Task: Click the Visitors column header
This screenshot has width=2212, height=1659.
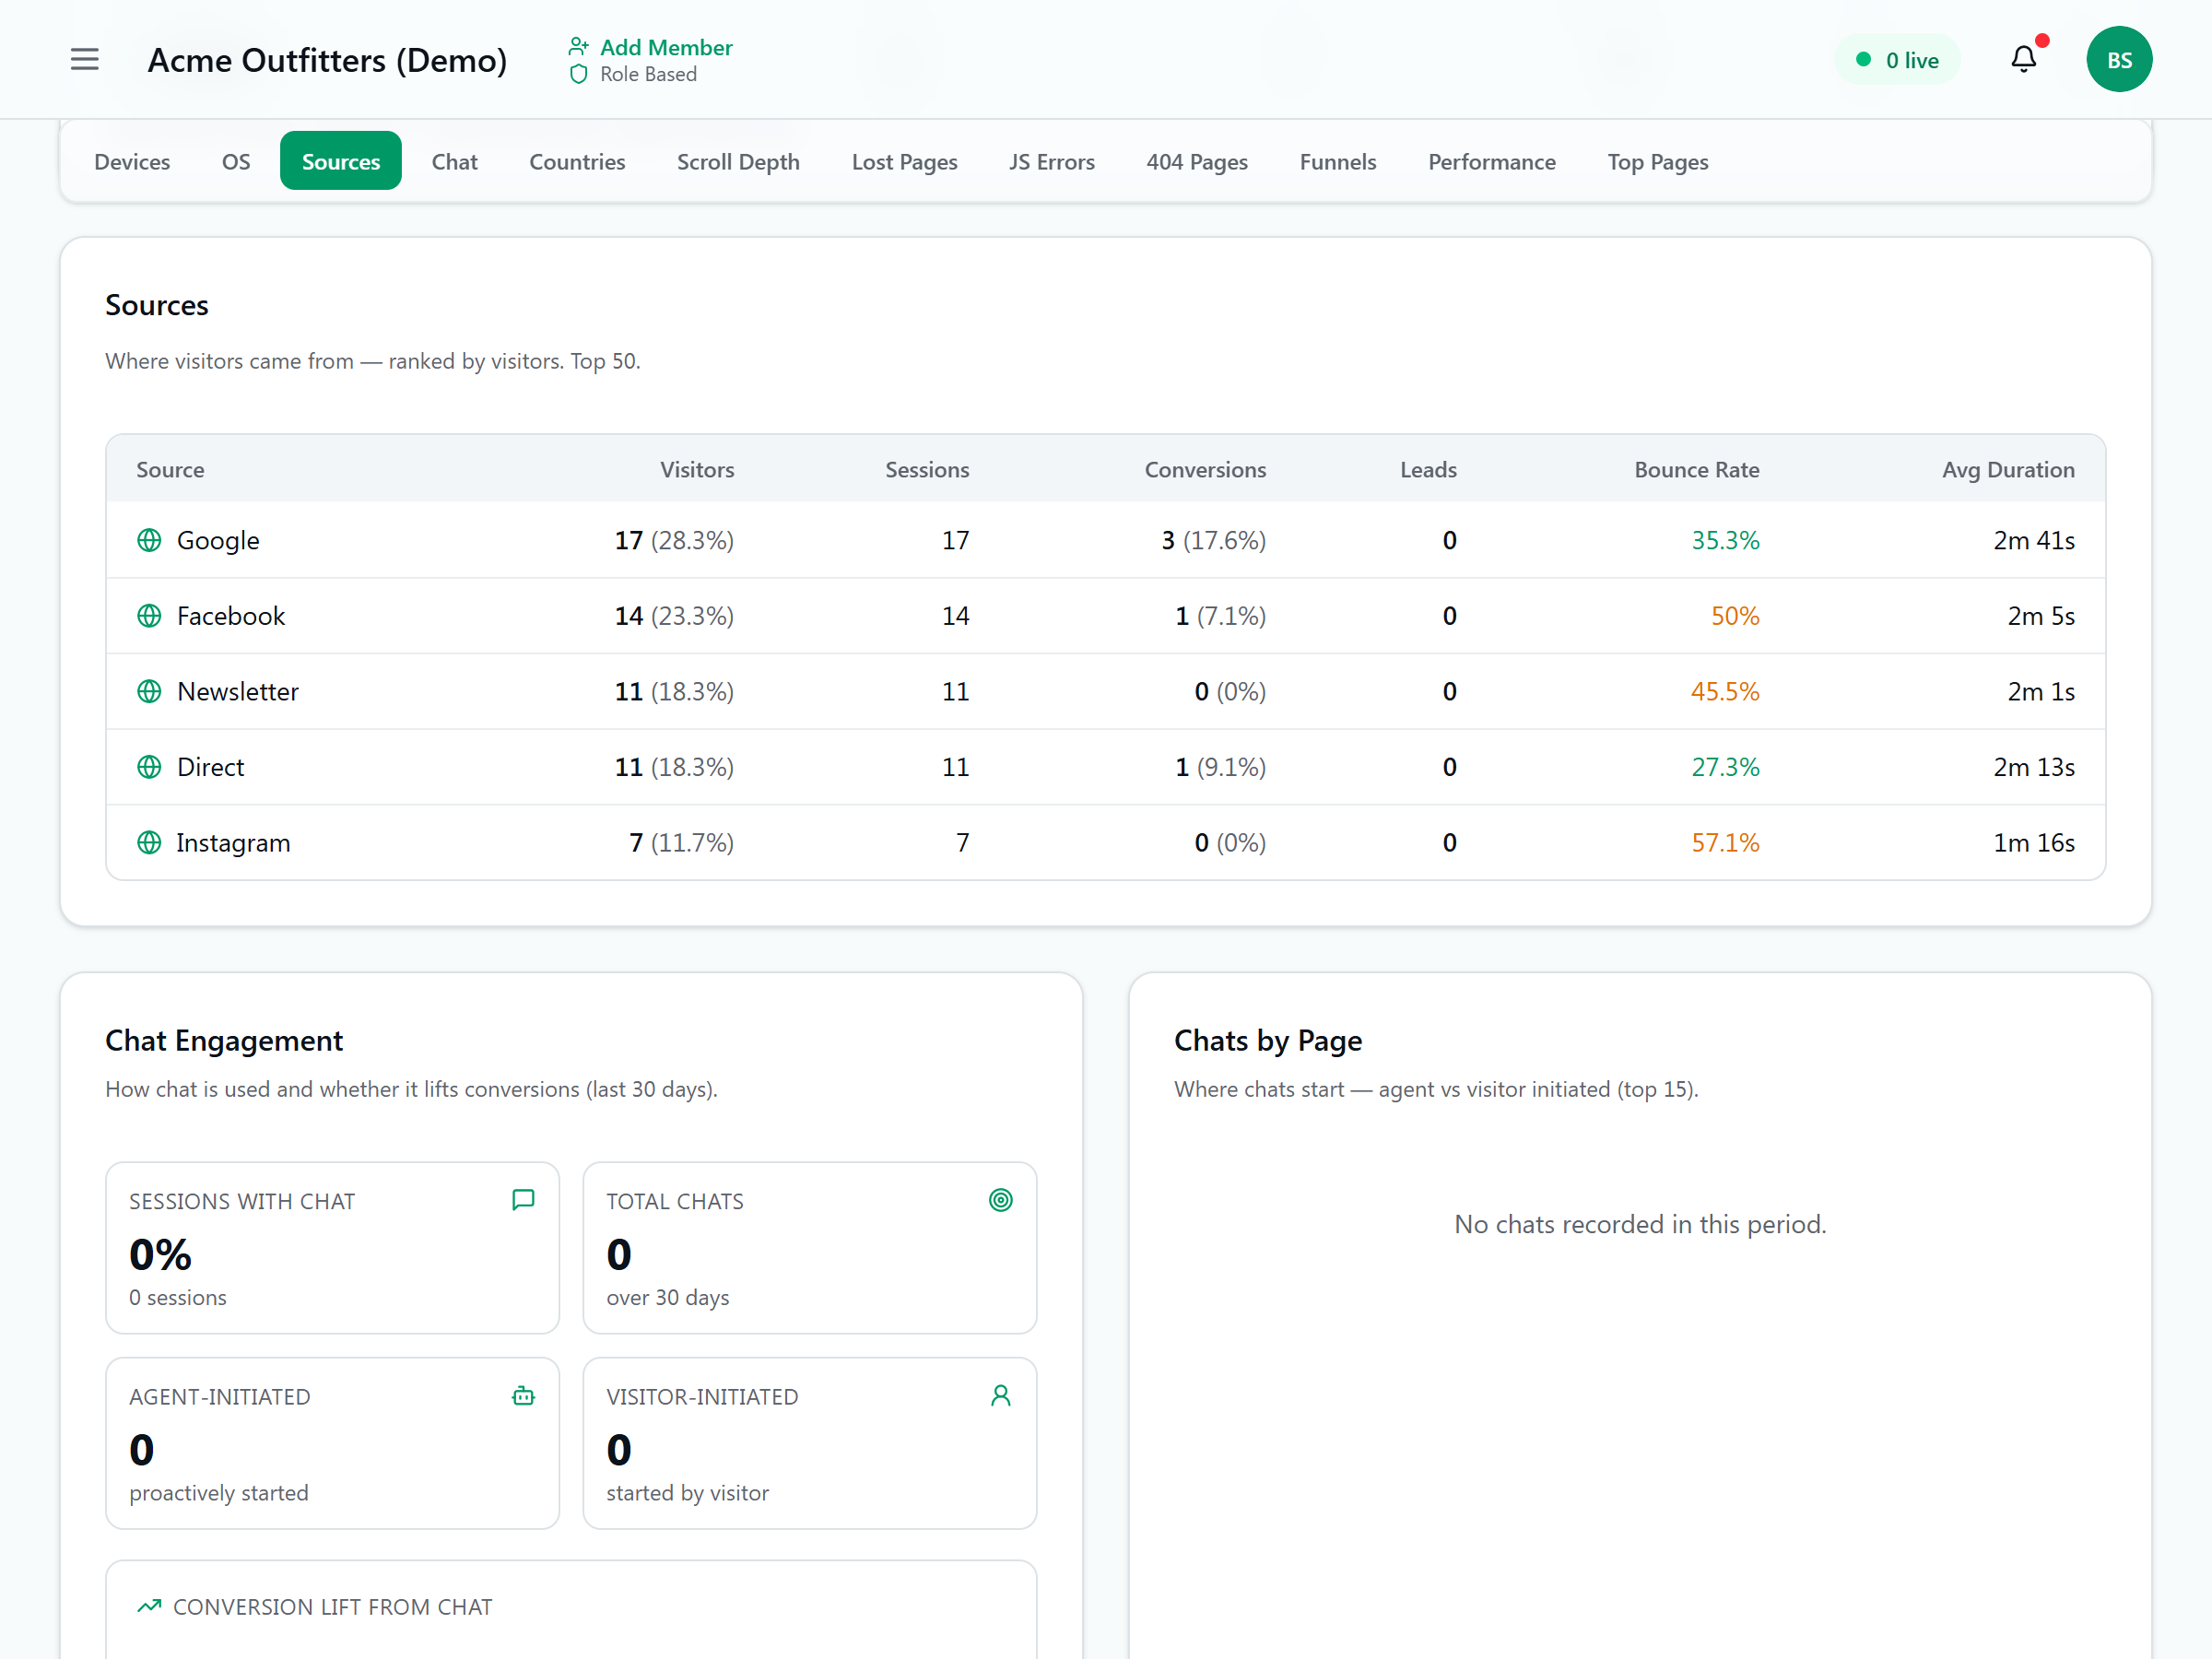Action: (697, 470)
